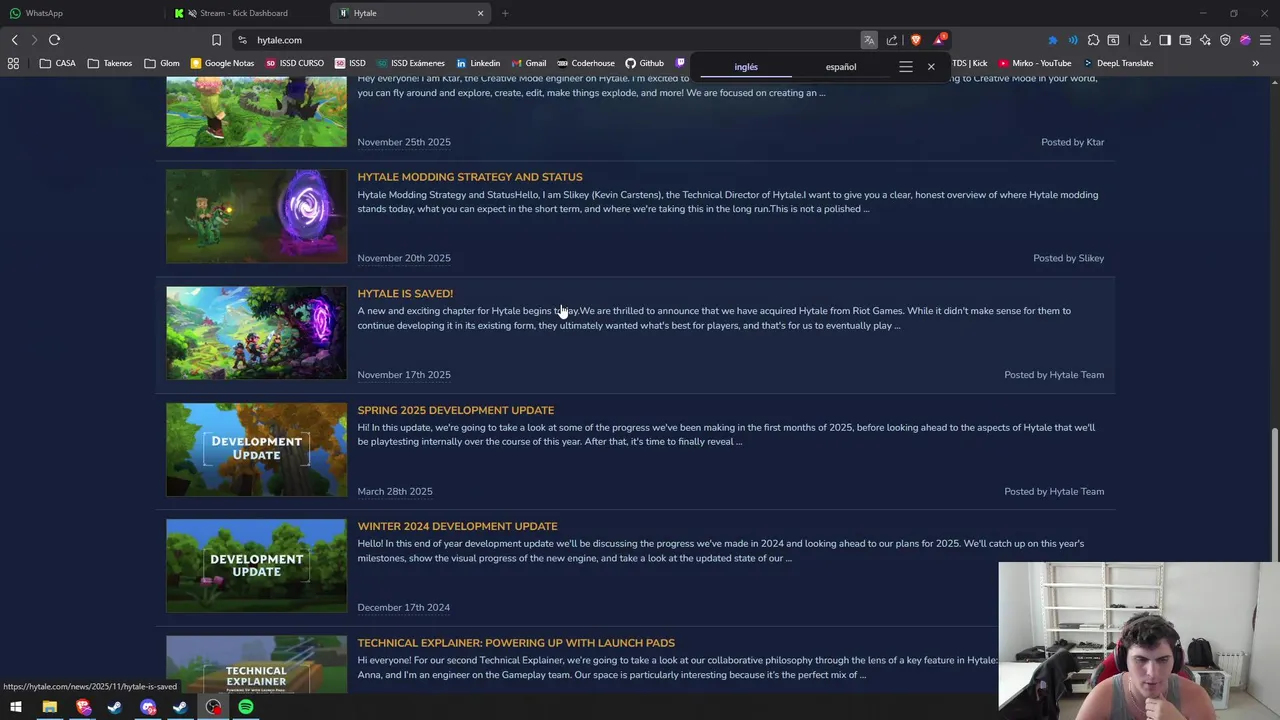
Task: Open OBS Studio from the taskbar
Action: pos(213,707)
